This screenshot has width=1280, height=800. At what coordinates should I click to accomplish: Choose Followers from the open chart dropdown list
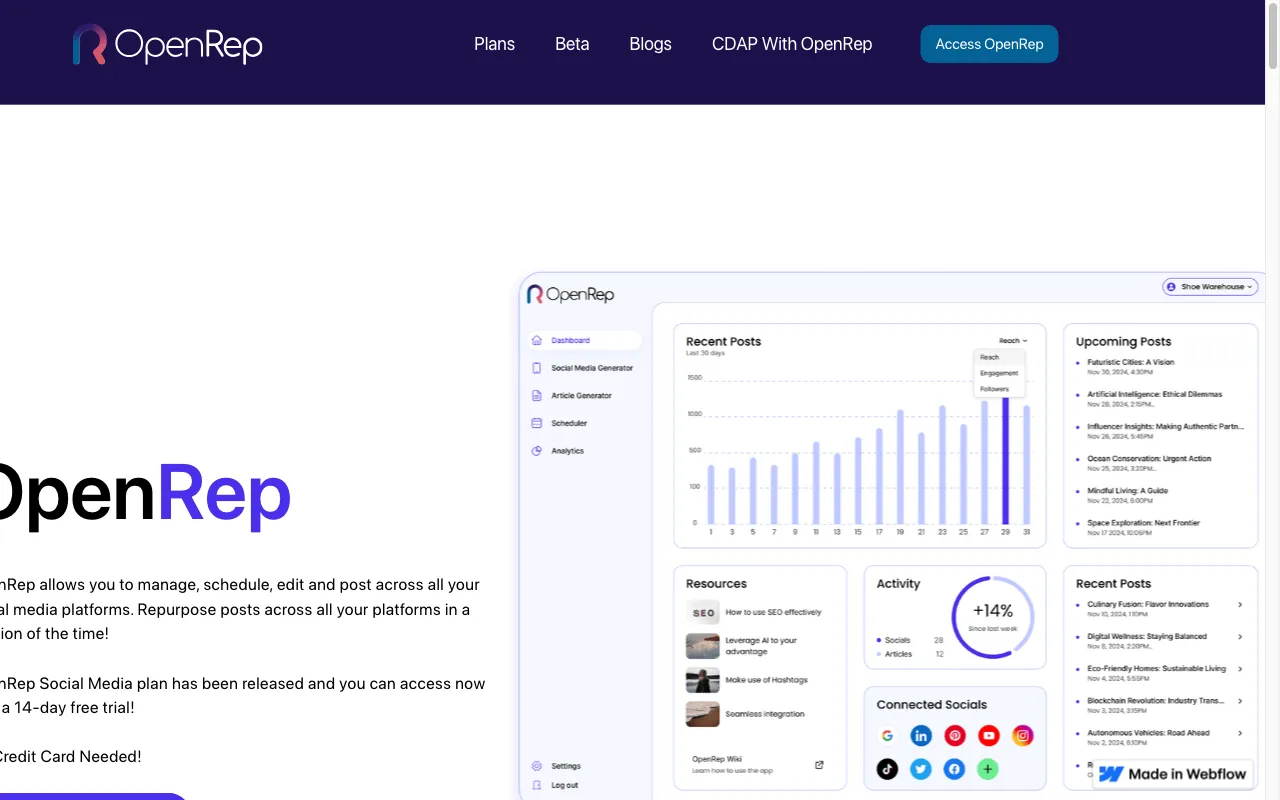coord(994,389)
